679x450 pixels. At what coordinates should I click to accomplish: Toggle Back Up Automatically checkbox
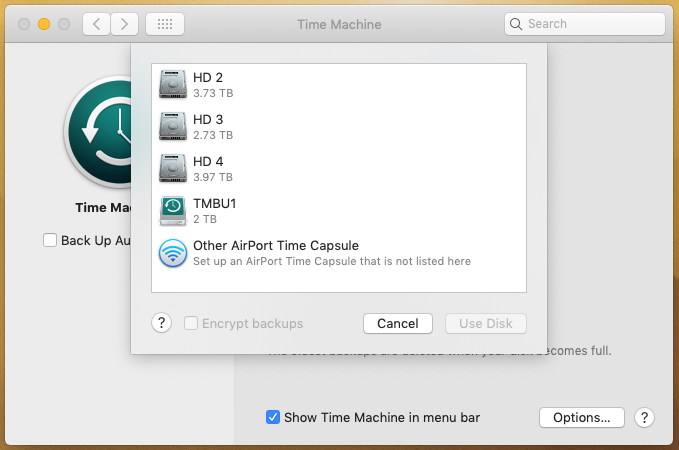(50, 240)
